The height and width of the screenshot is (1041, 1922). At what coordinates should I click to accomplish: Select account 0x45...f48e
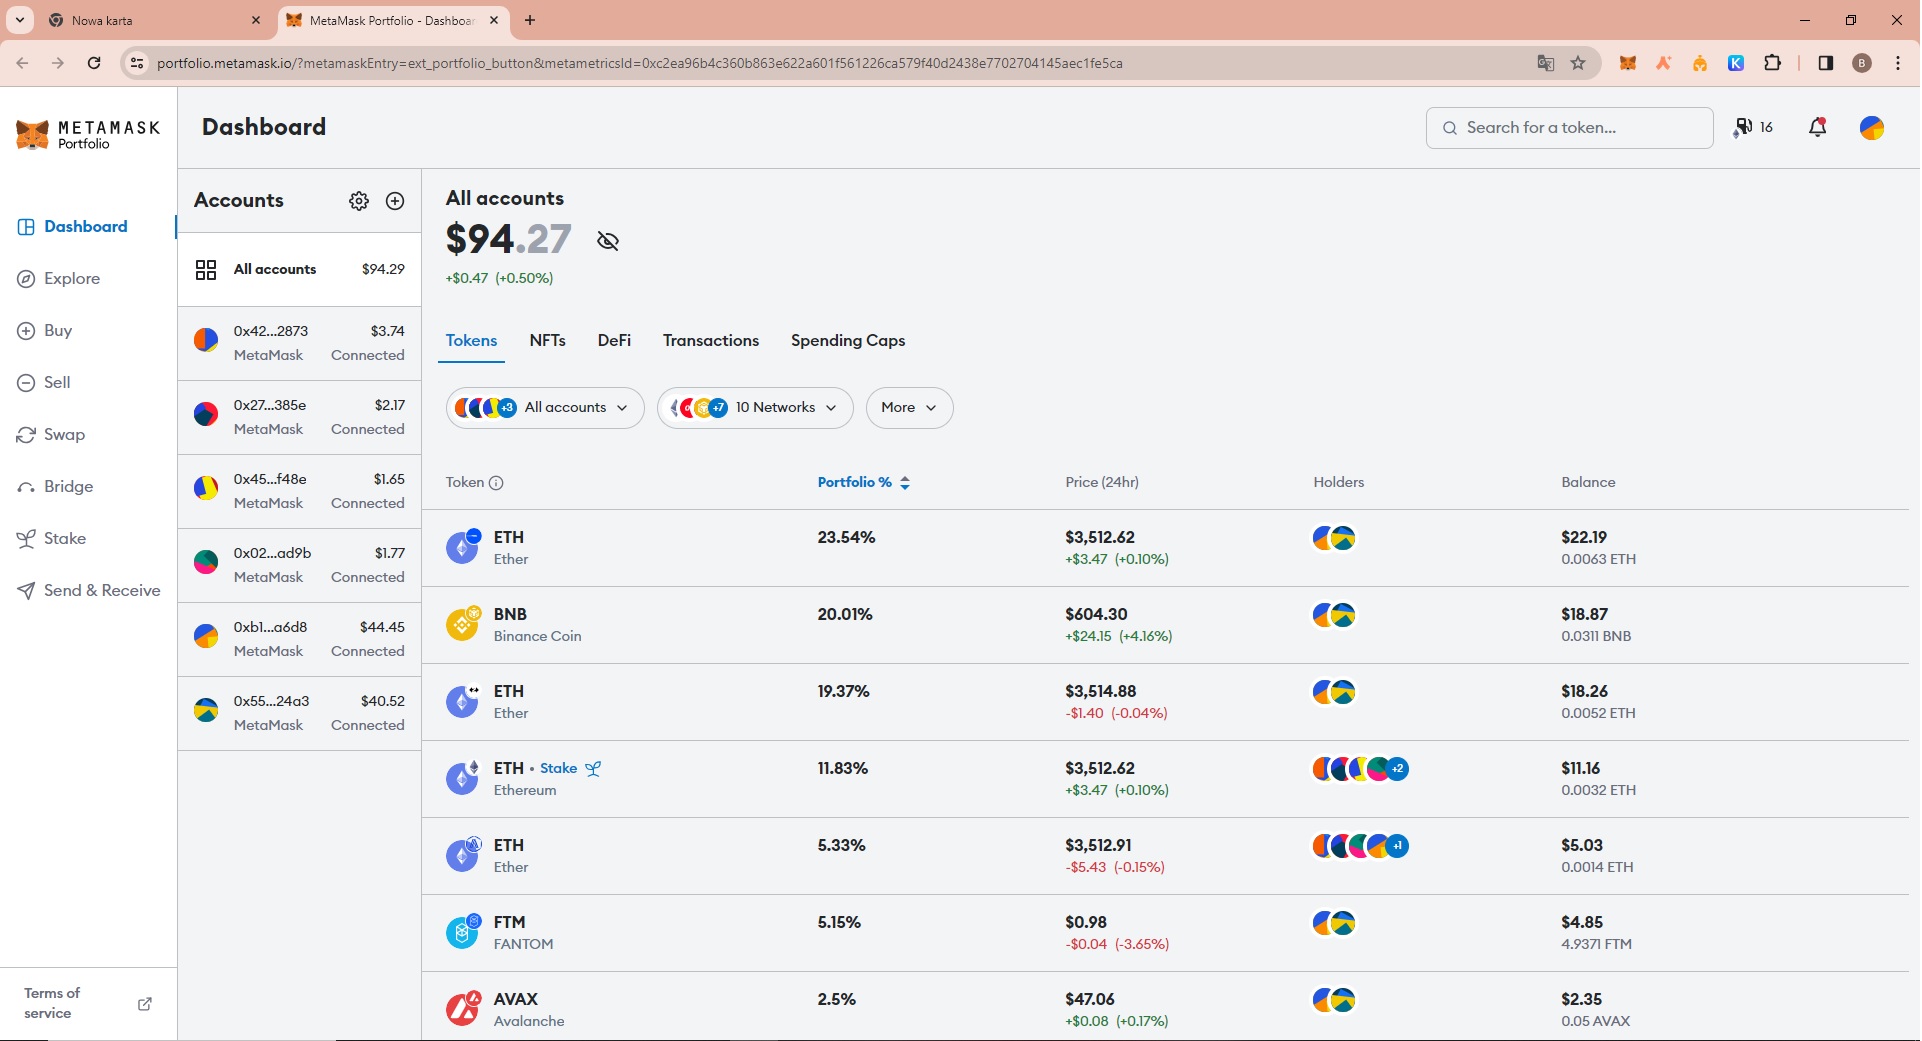point(299,491)
